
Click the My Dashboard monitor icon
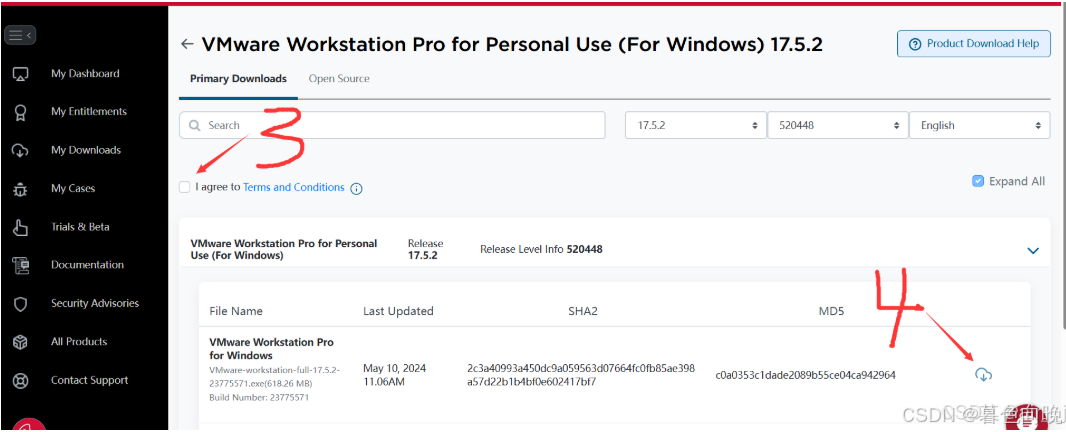[20, 73]
